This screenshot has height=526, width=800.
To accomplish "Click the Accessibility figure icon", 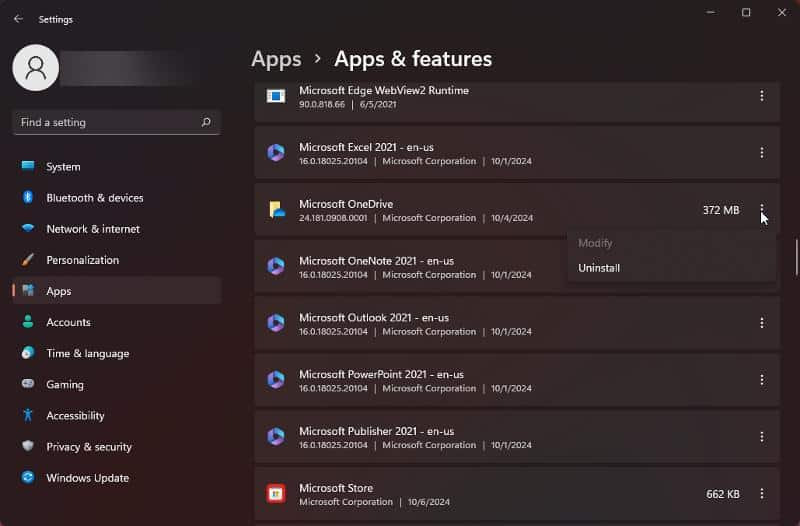I will (28, 415).
